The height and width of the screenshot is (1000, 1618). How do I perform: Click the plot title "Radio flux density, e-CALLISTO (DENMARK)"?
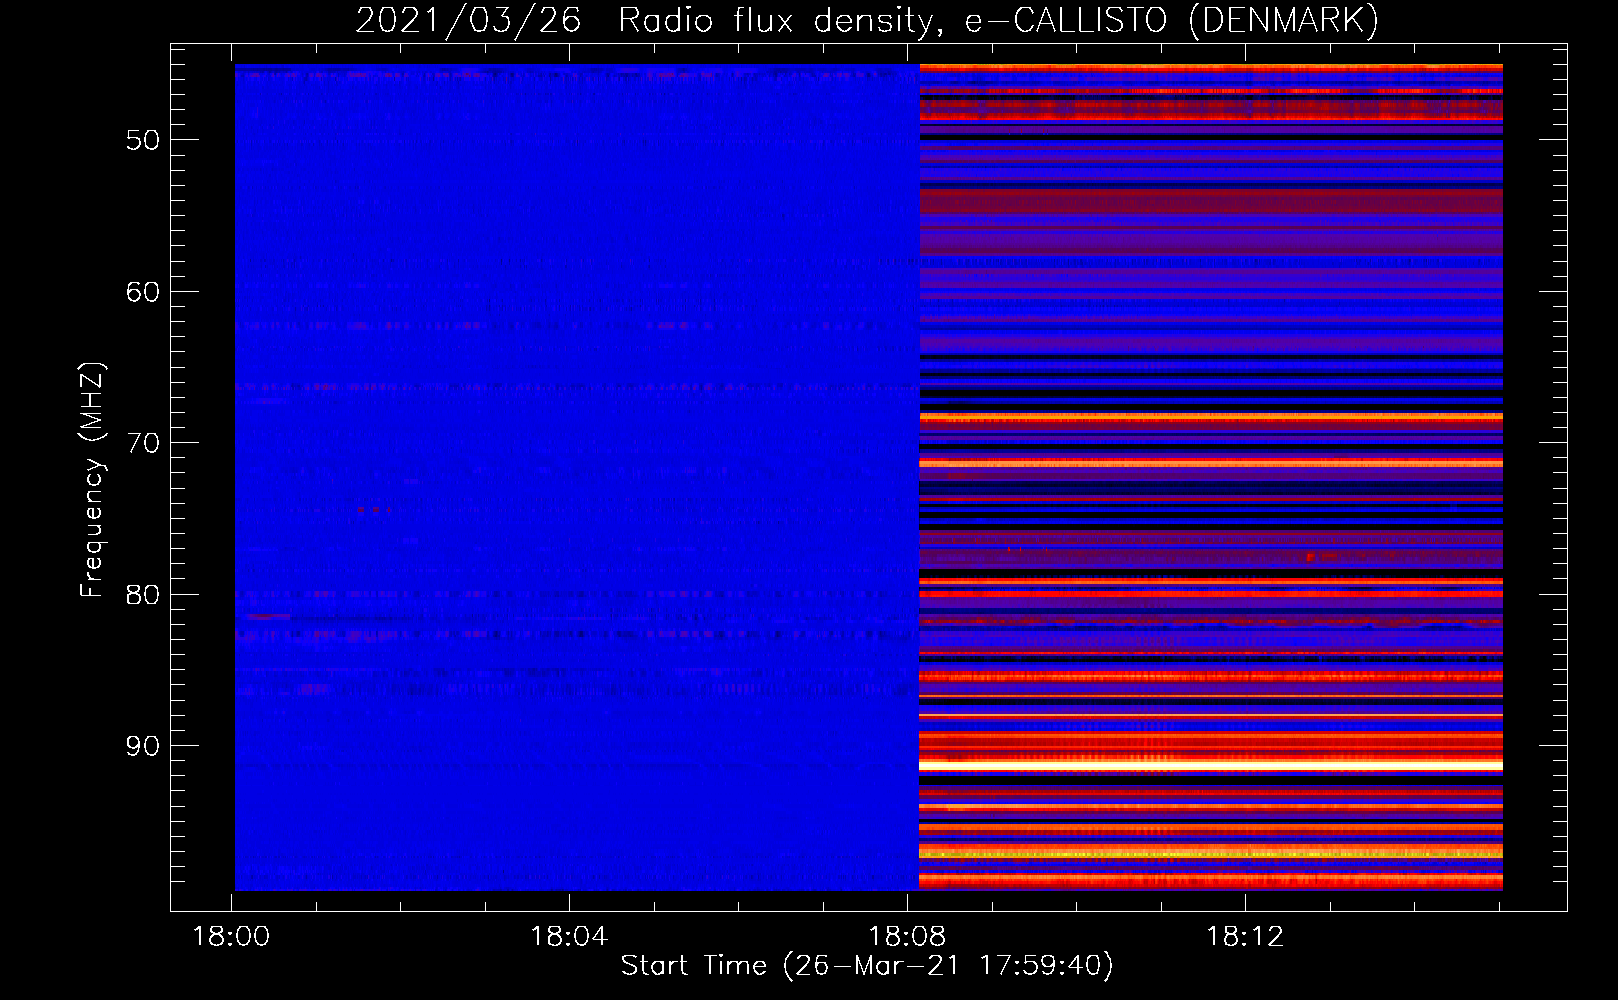[x=998, y=21]
